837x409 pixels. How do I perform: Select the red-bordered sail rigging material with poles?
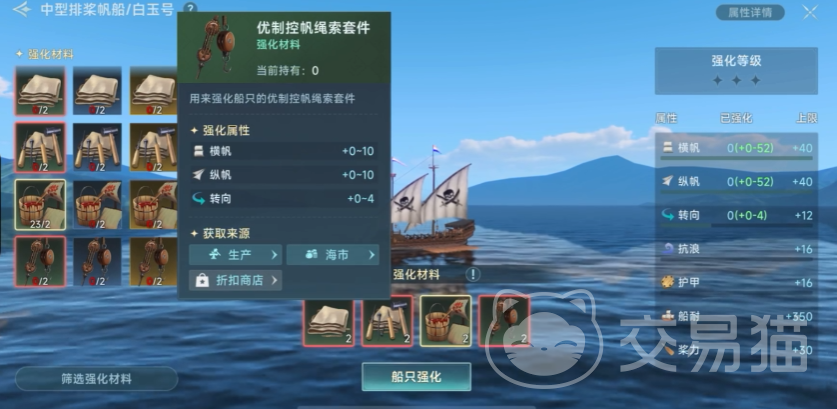pos(40,148)
